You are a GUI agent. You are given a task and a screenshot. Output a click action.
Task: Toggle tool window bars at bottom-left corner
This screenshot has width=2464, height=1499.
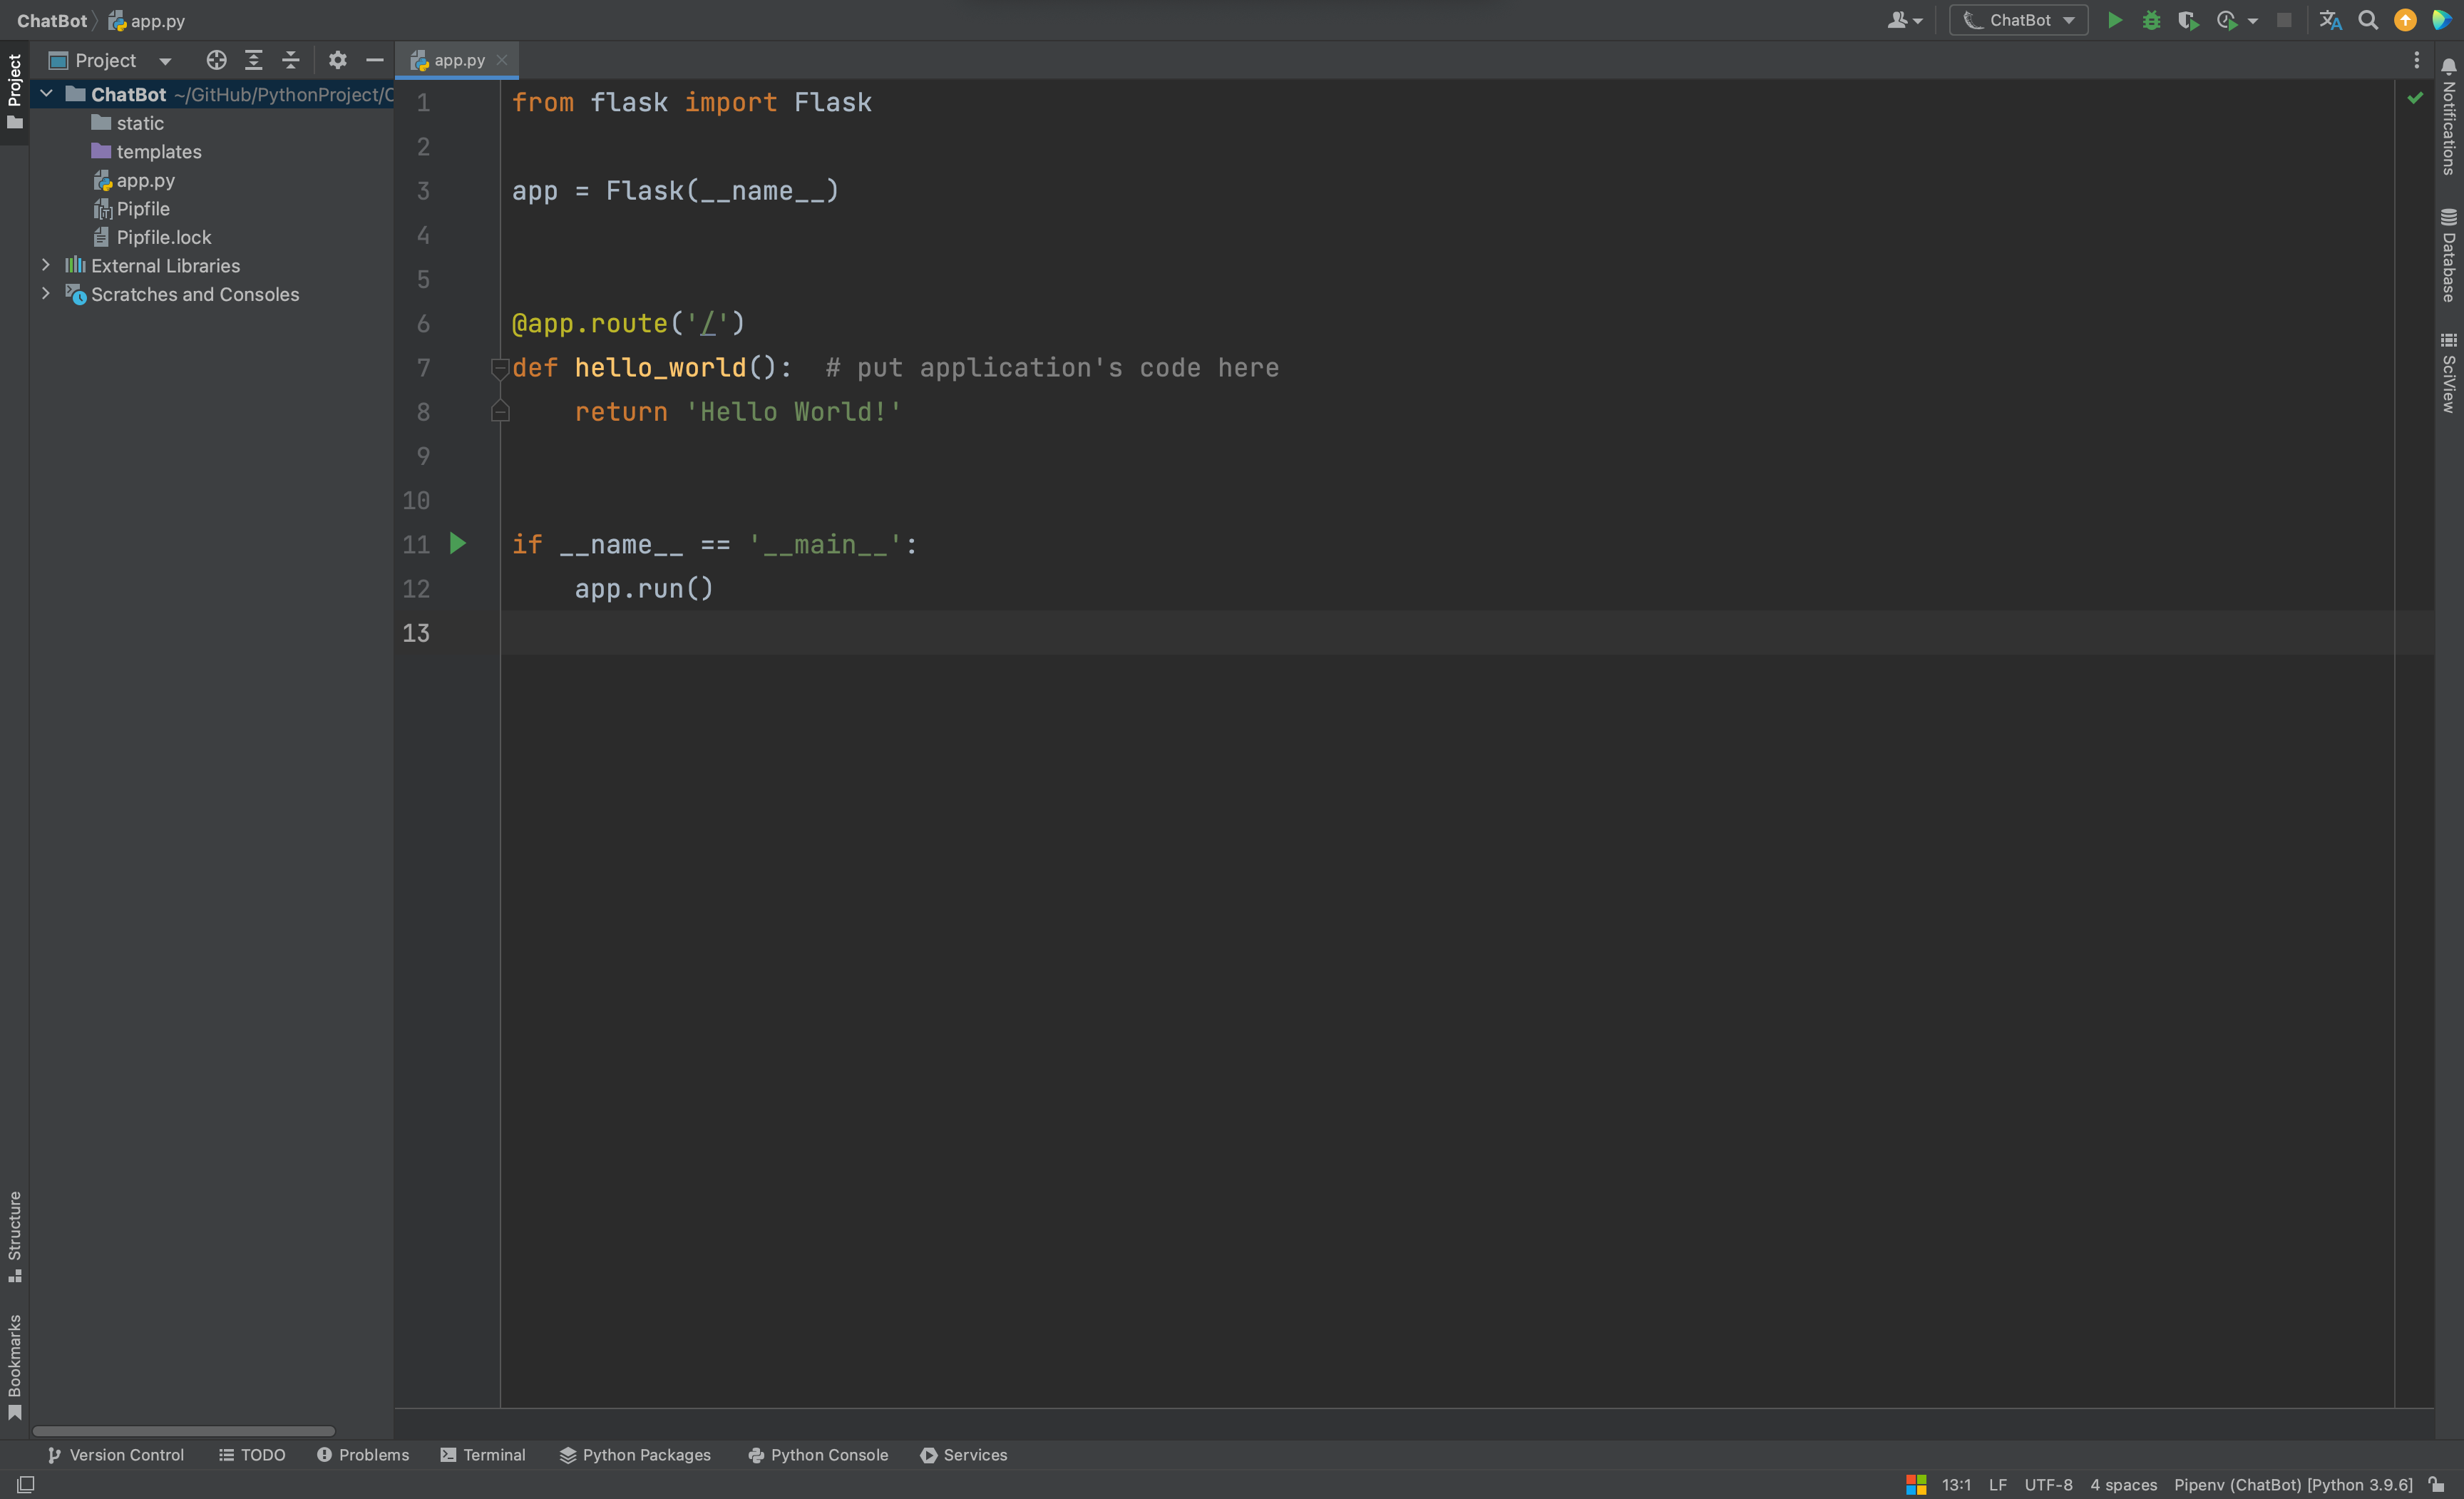(26, 1485)
